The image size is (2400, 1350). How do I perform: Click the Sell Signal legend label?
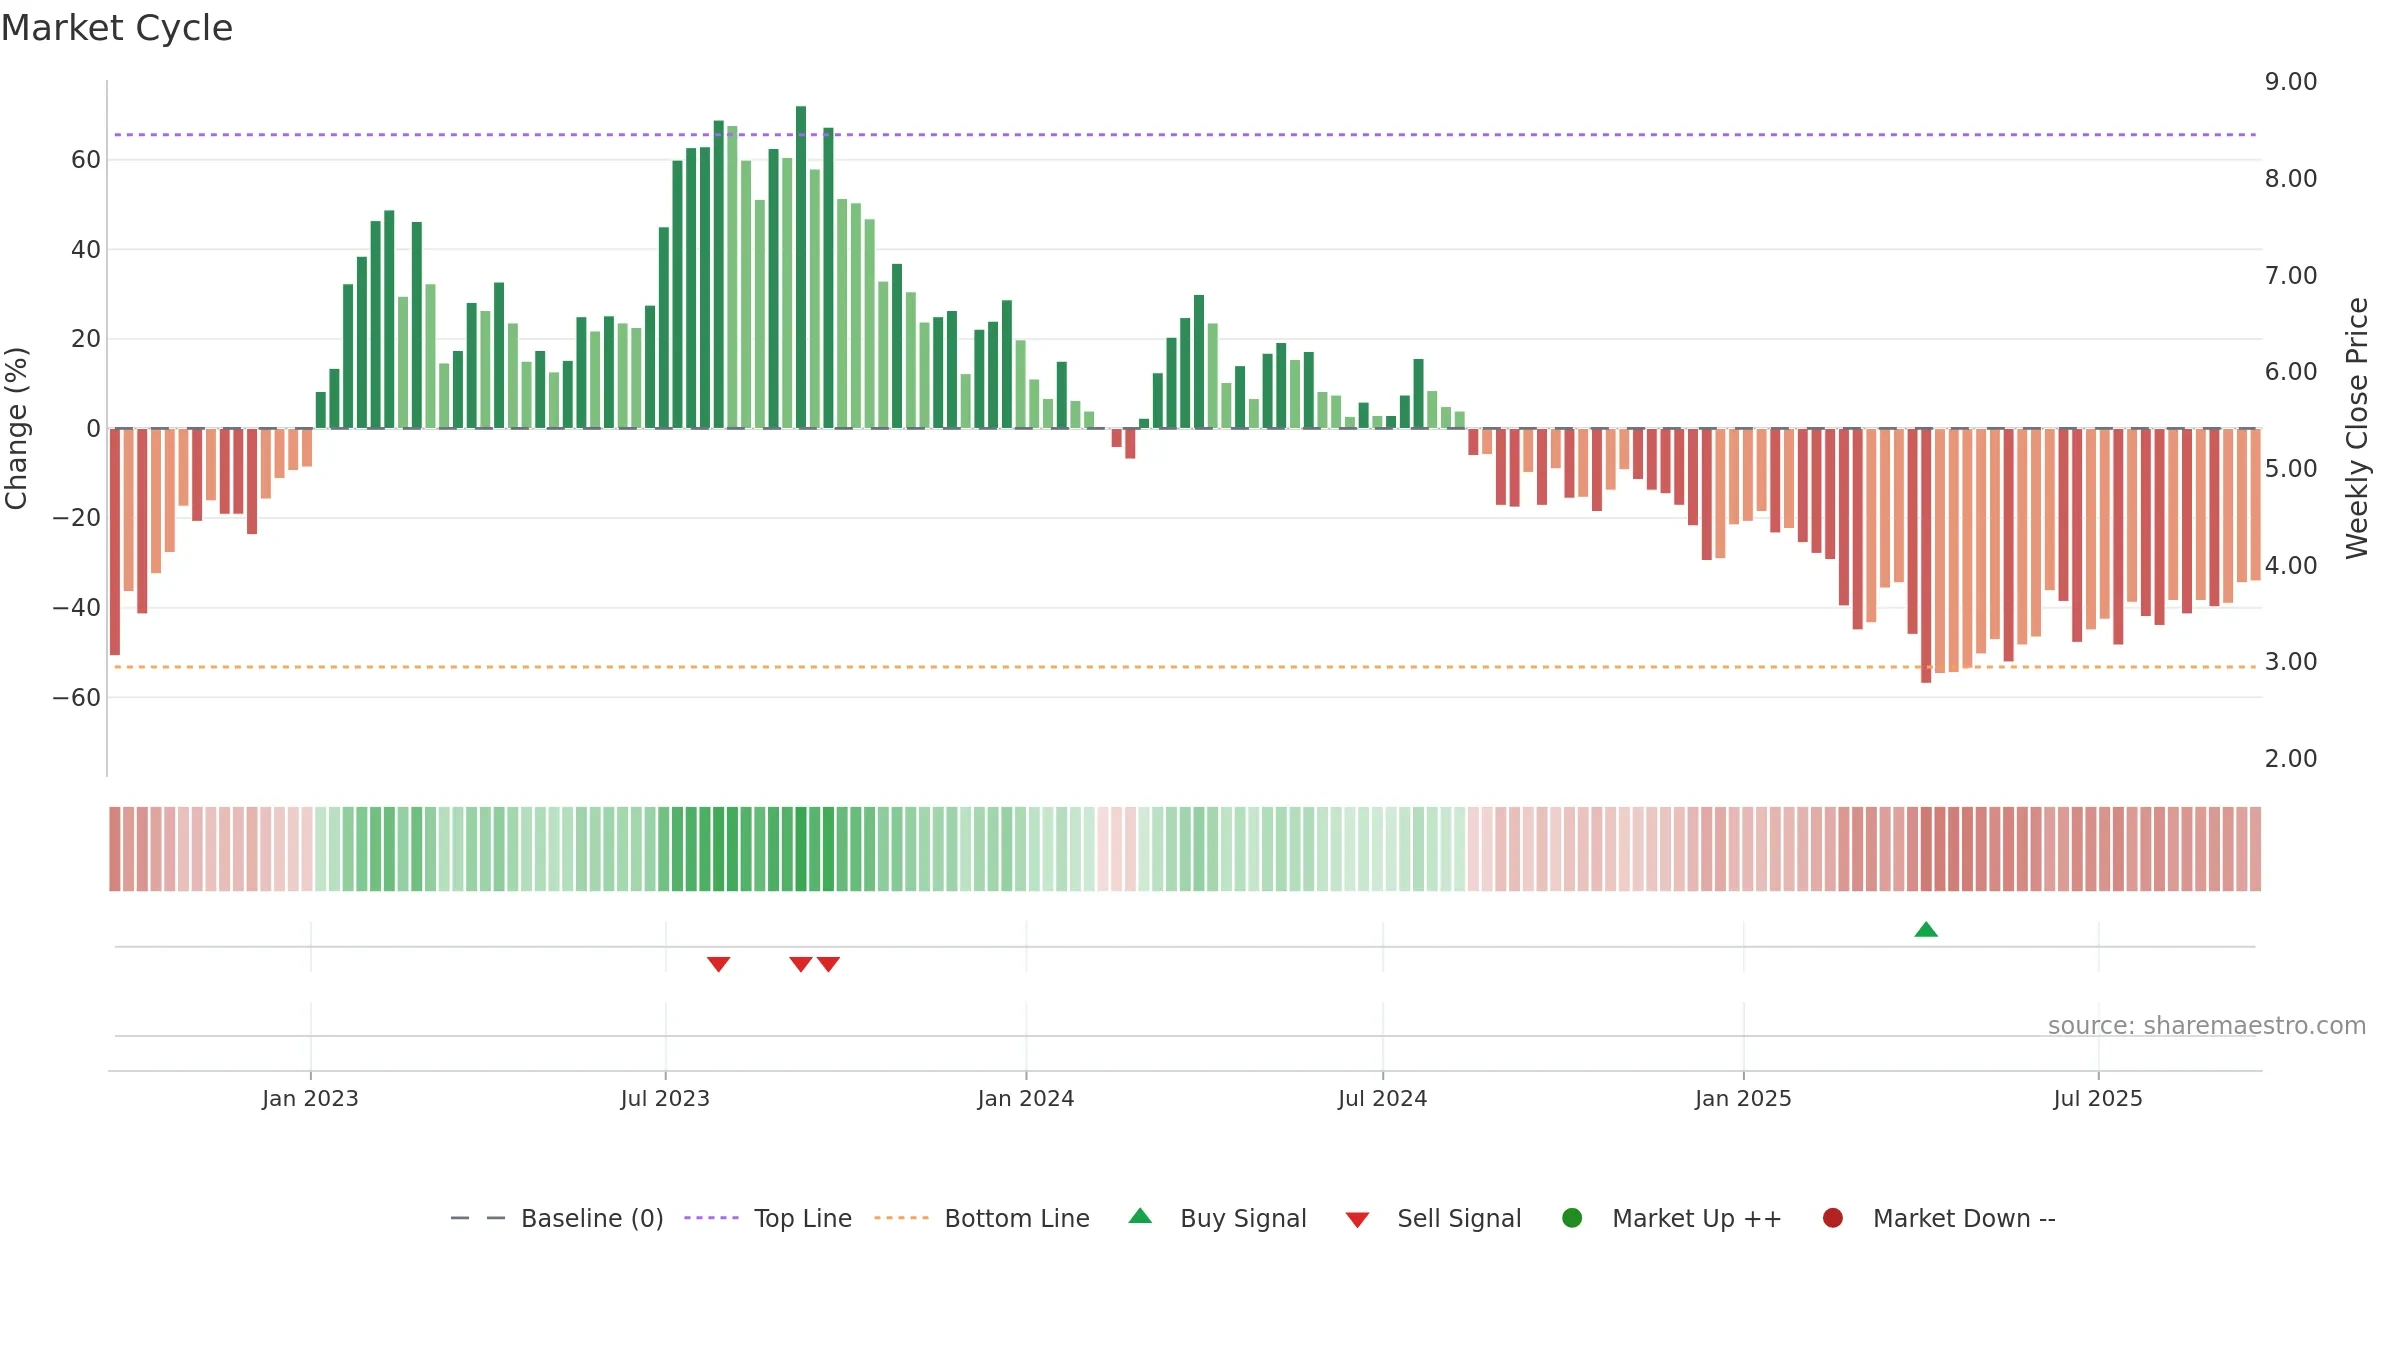[1459, 1218]
